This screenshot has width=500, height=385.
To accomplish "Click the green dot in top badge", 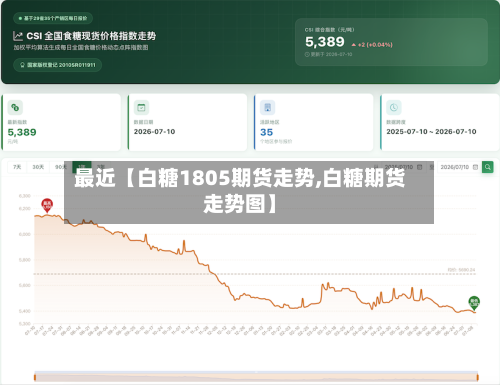I will point(20,18).
